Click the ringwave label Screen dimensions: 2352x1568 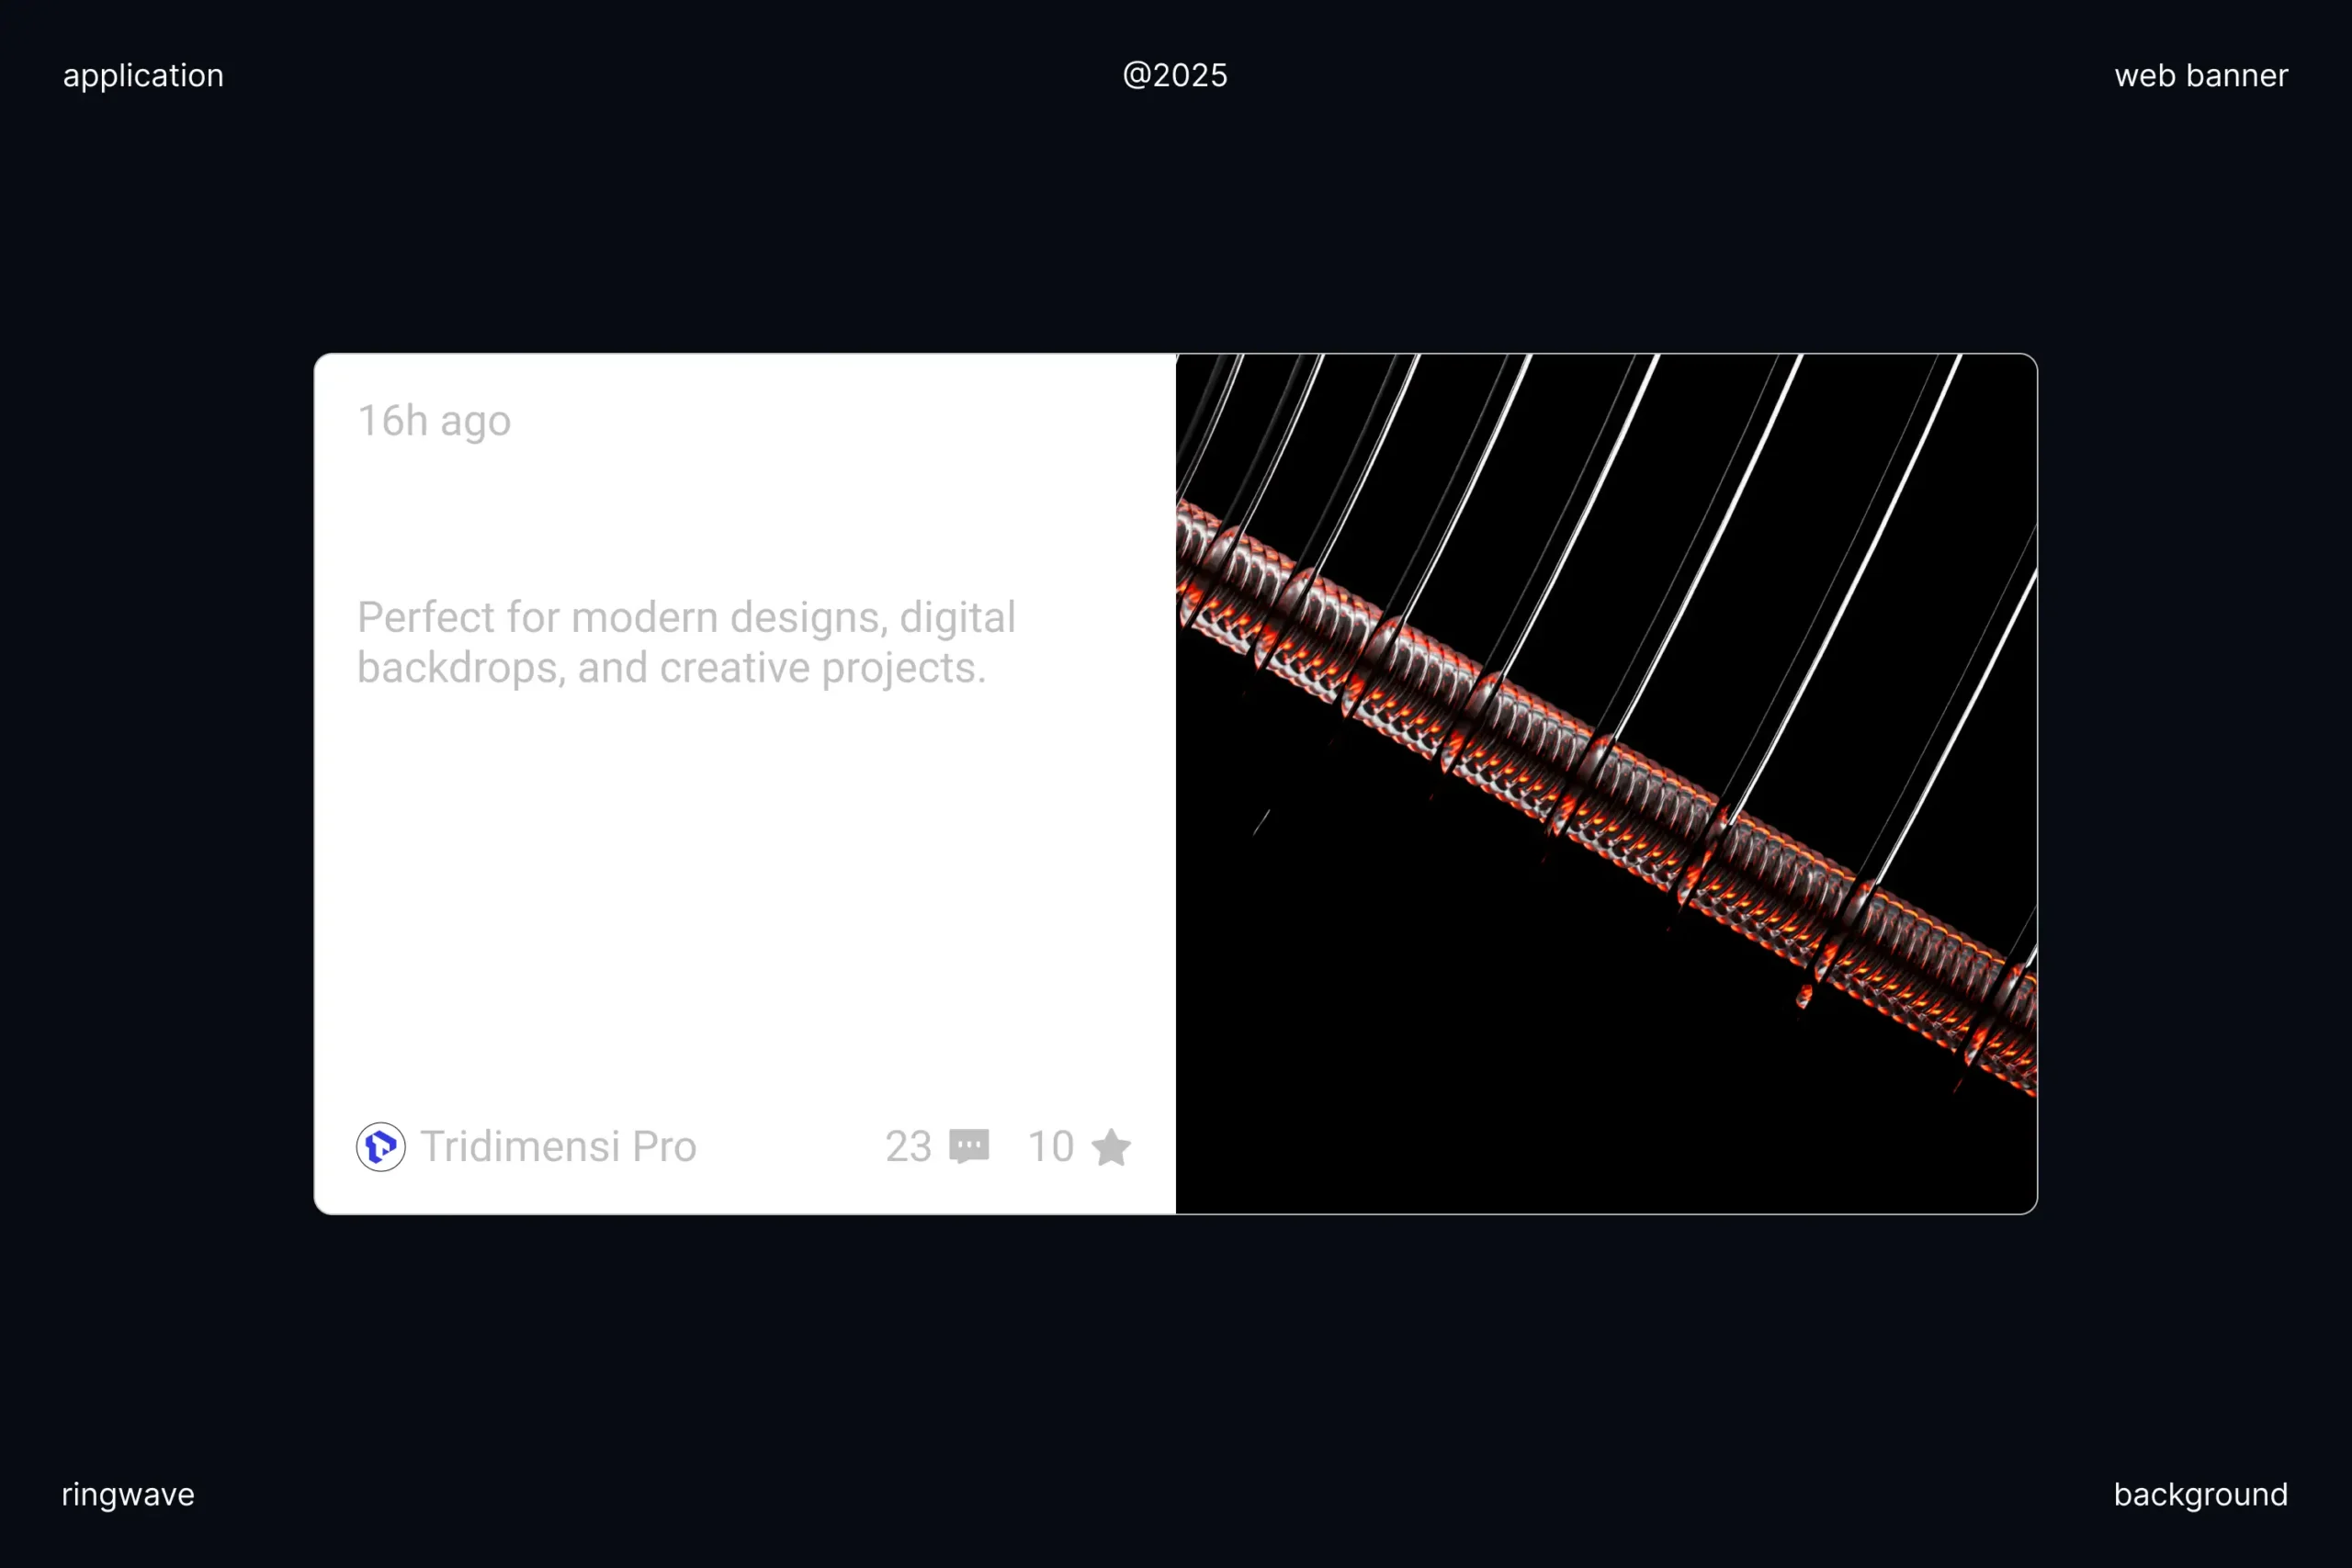(128, 1494)
